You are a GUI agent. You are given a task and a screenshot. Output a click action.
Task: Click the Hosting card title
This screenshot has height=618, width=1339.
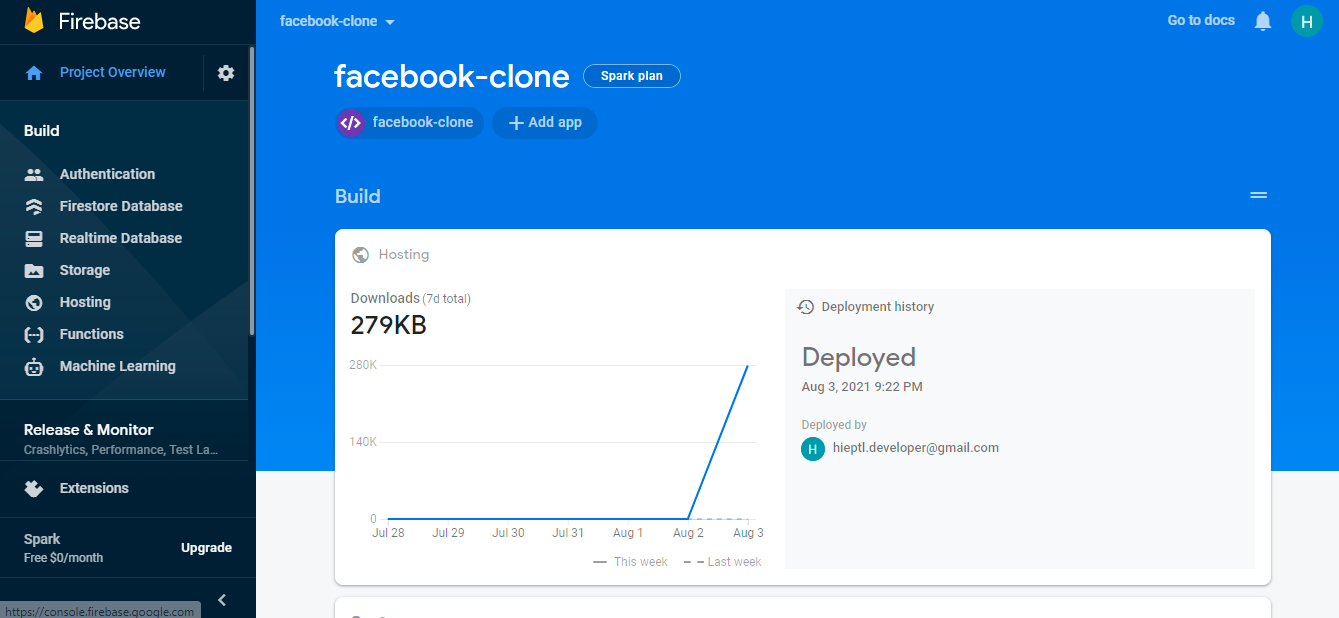[x=404, y=255]
